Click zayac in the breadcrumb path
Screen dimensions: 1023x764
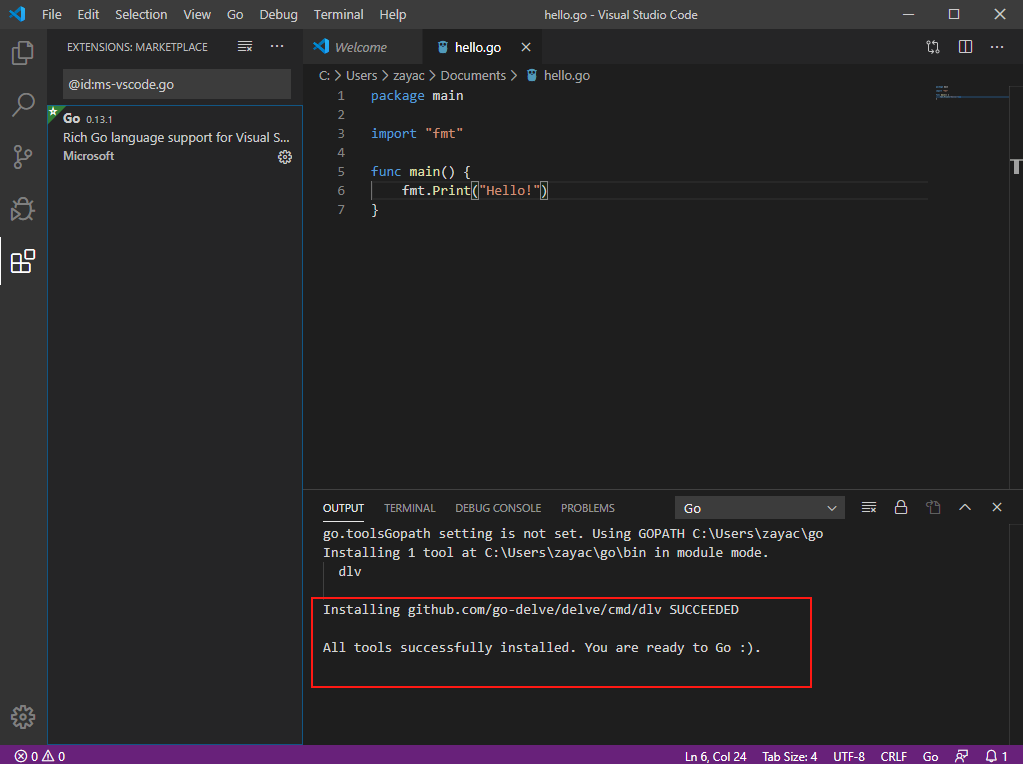pyautogui.click(x=408, y=76)
